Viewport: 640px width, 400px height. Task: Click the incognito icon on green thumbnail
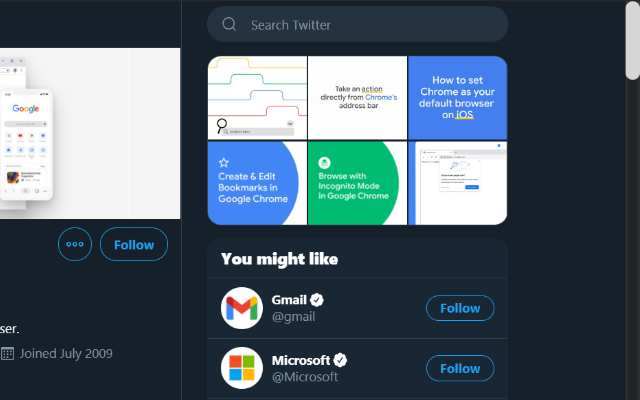[x=324, y=163]
